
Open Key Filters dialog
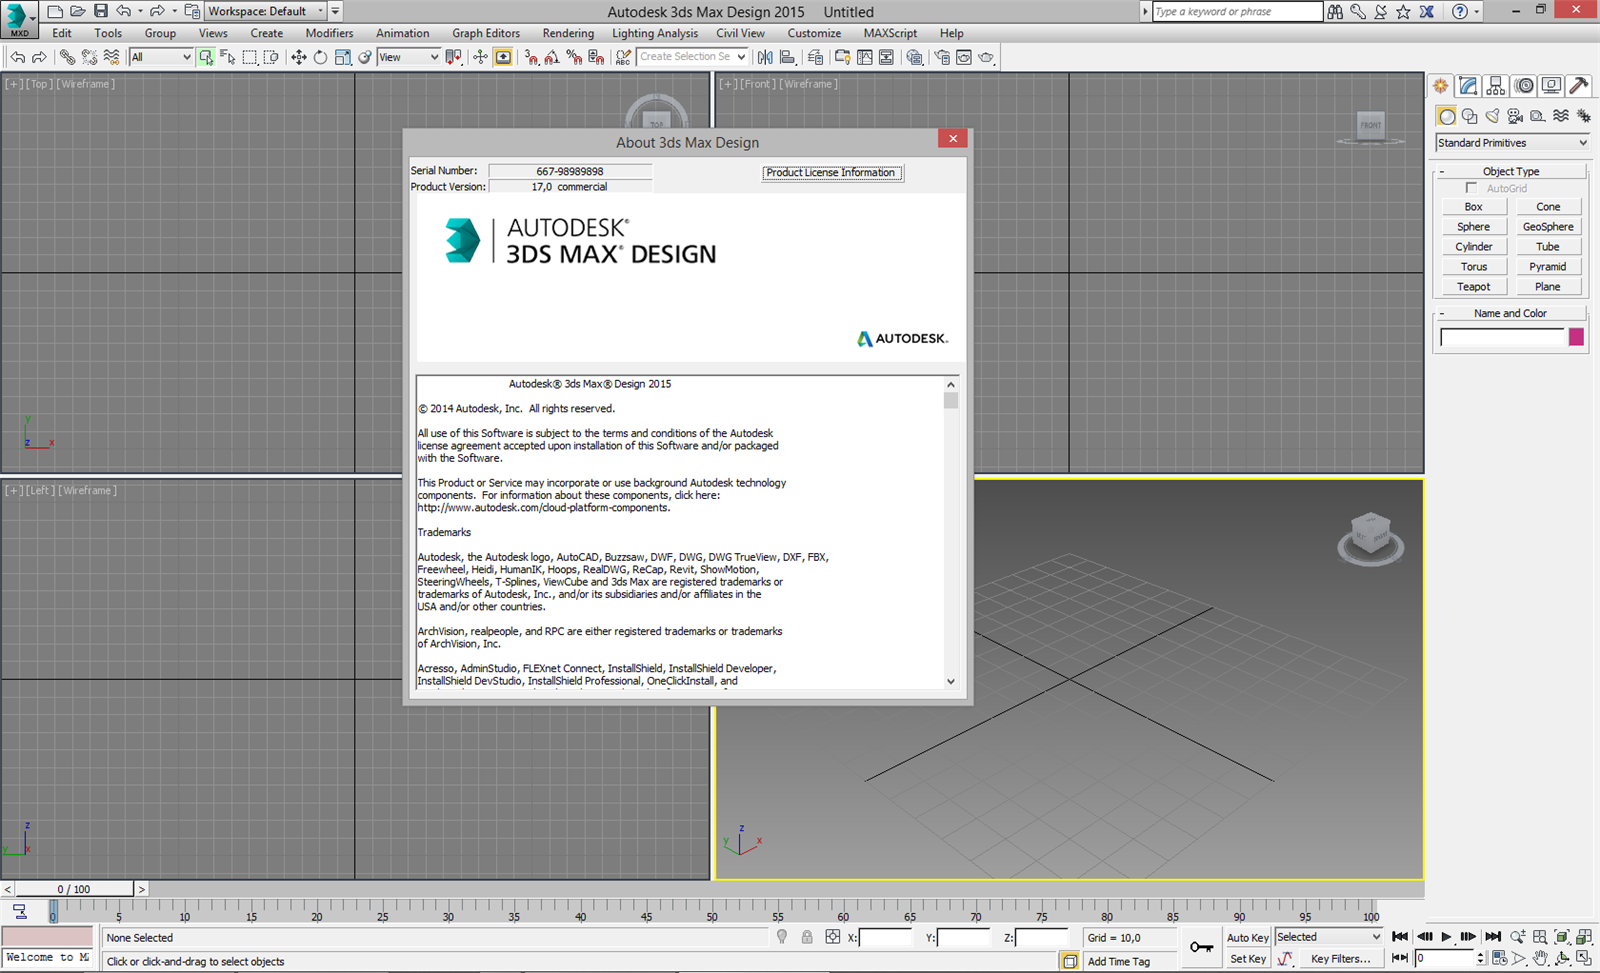(x=1341, y=959)
